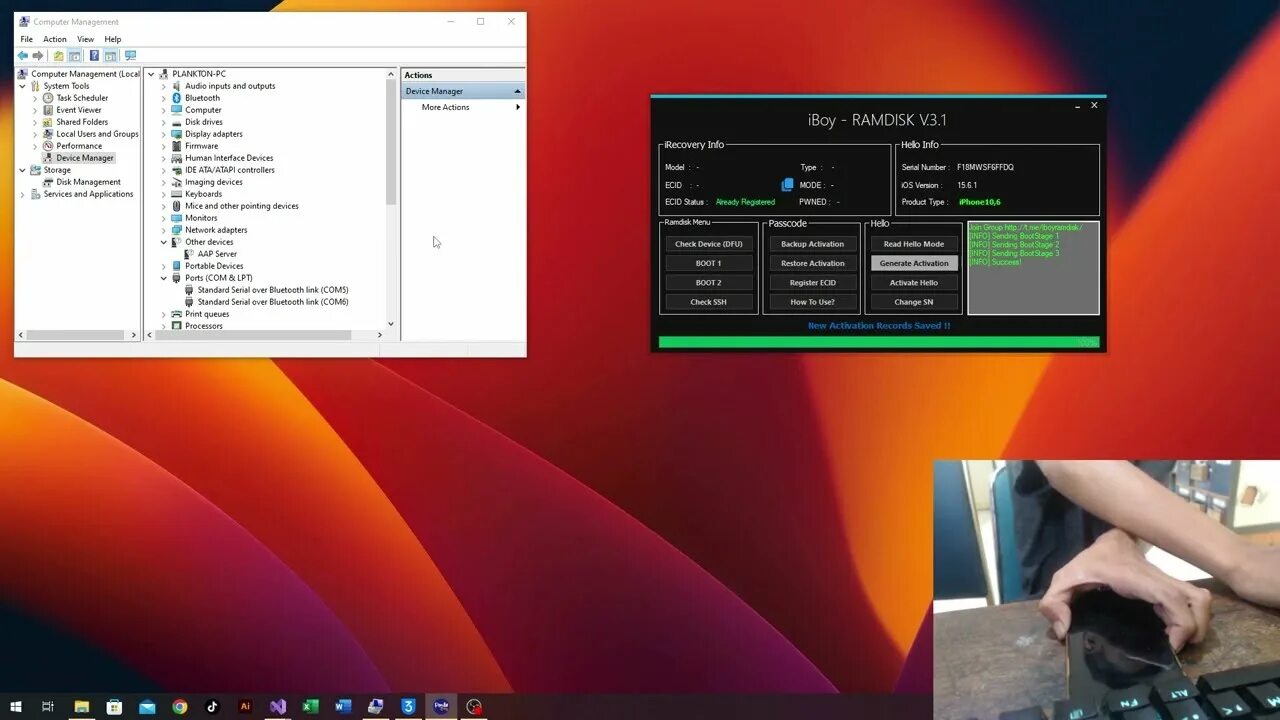The width and height of the screenshot is (1280, 720).
Task: Open Task View from the taskbar
Action: click(48, 706)
